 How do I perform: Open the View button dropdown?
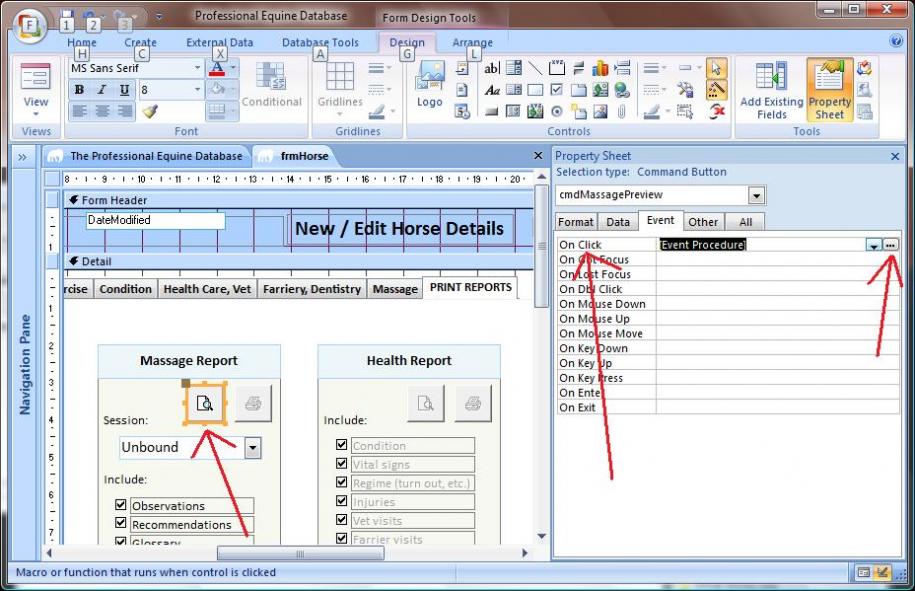tap(36, 114)
